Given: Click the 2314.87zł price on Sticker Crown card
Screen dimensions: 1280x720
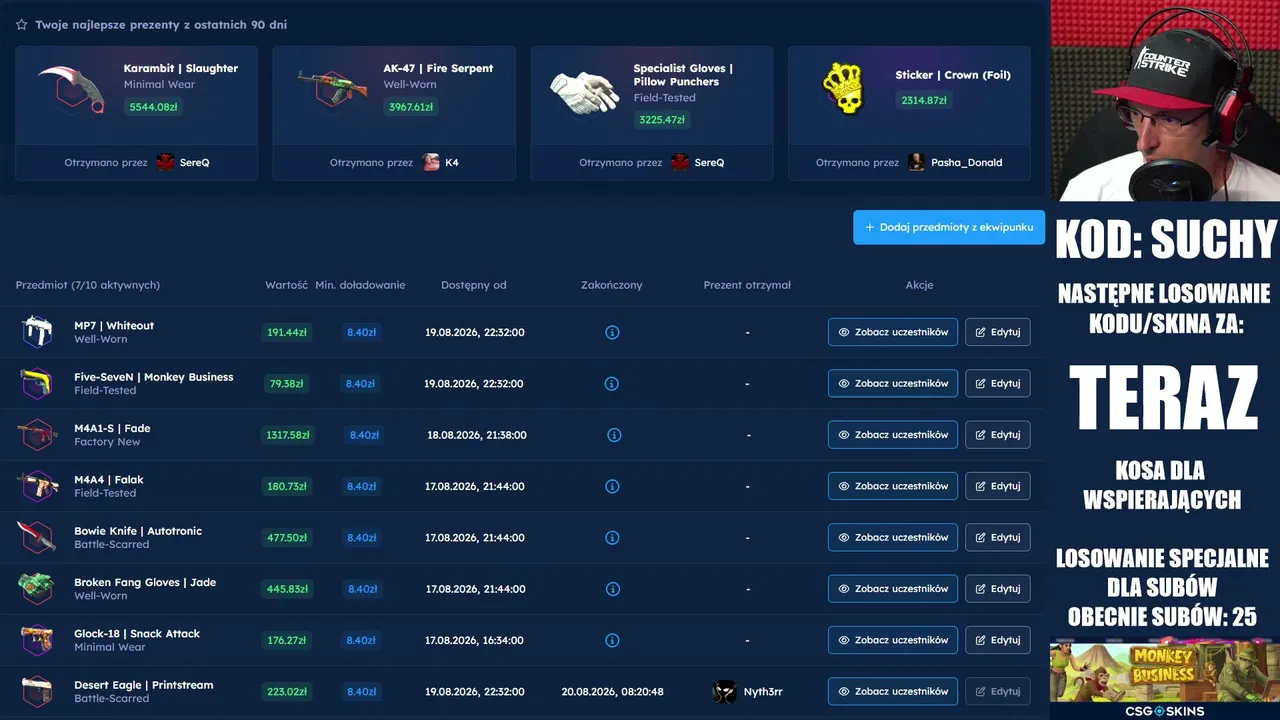Looking at the screenshot, I should click(x=923, y=100).
